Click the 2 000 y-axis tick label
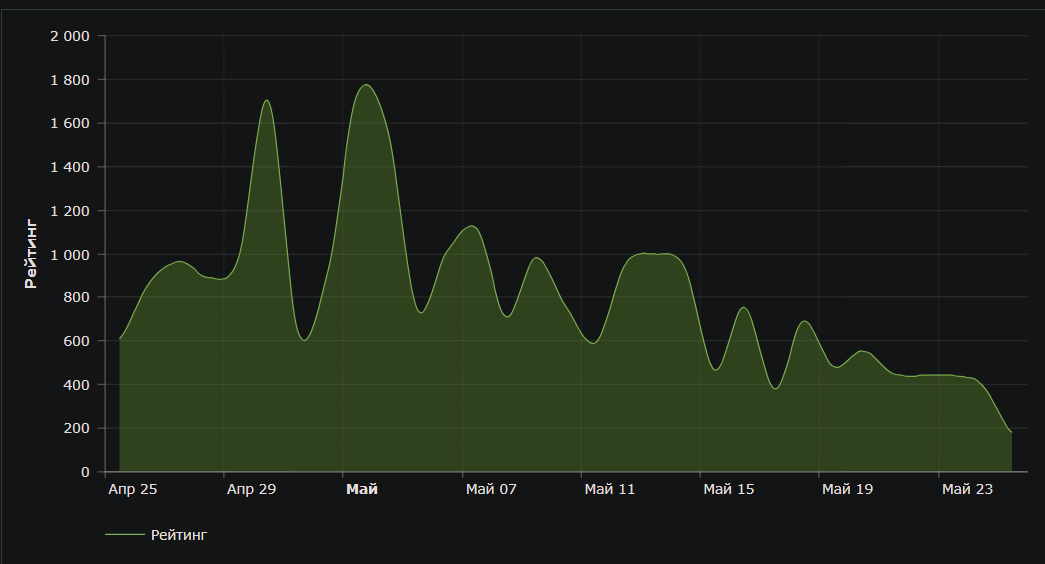The height and width of the screenshot is (564, 1045). (x=70, y=36)
